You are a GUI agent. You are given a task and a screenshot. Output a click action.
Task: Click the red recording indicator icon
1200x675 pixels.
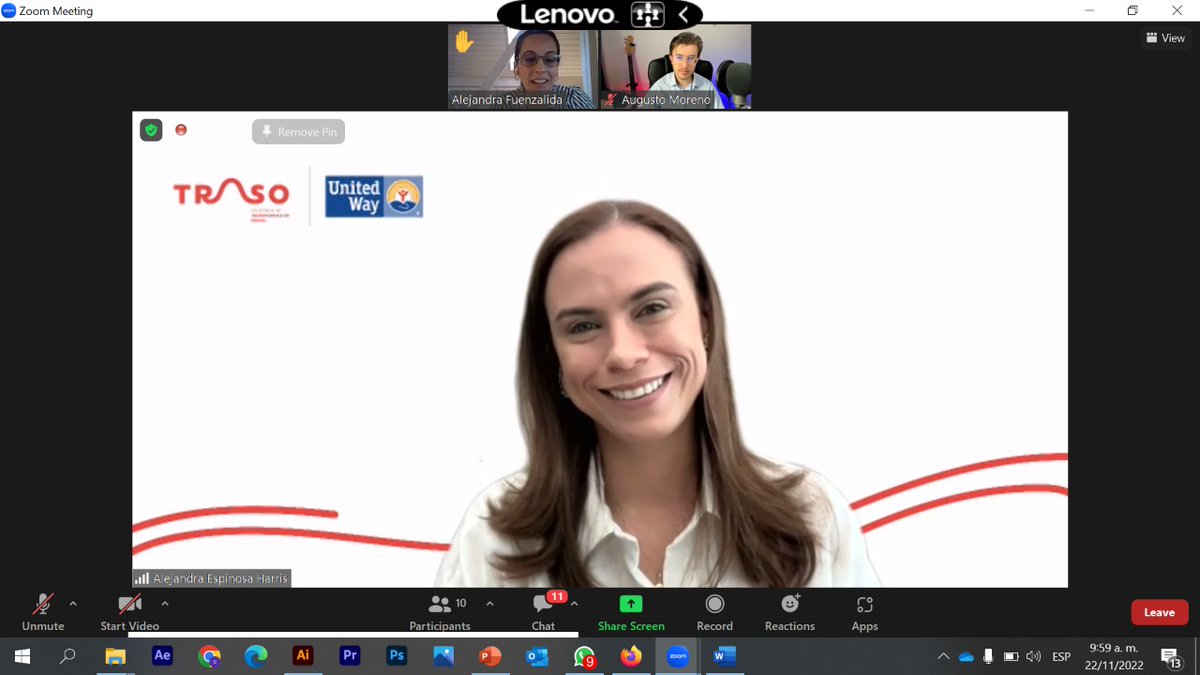tap(181, 130)
